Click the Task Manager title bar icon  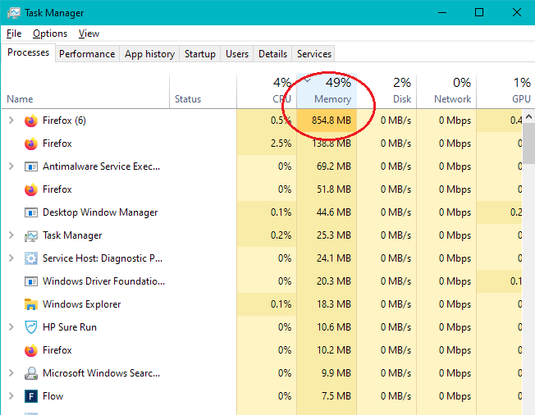tap(14, 13)
